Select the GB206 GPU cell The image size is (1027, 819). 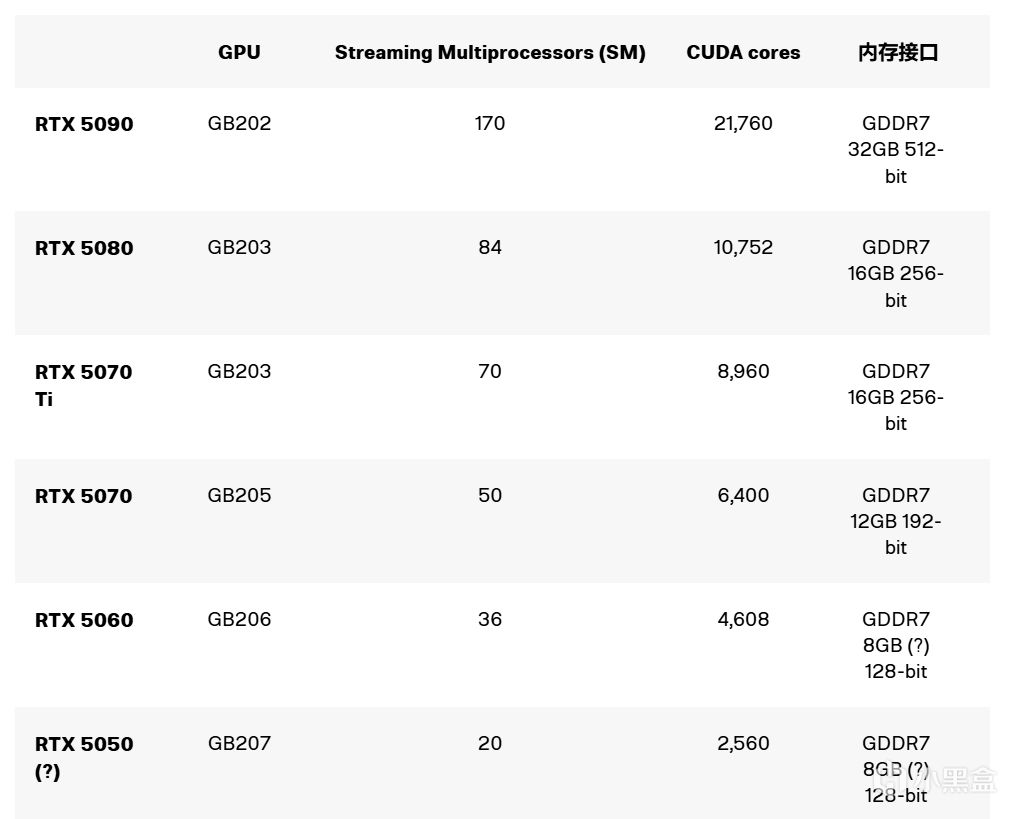(239, 619)
